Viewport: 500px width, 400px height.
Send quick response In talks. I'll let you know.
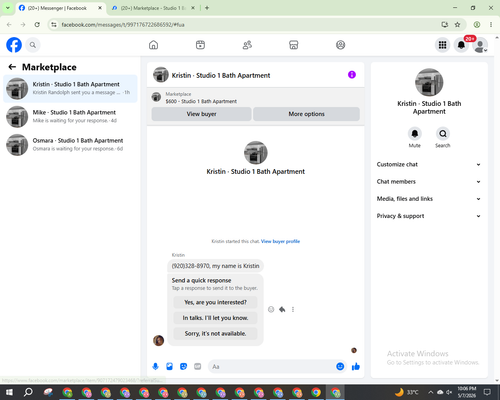pos(215,318)
